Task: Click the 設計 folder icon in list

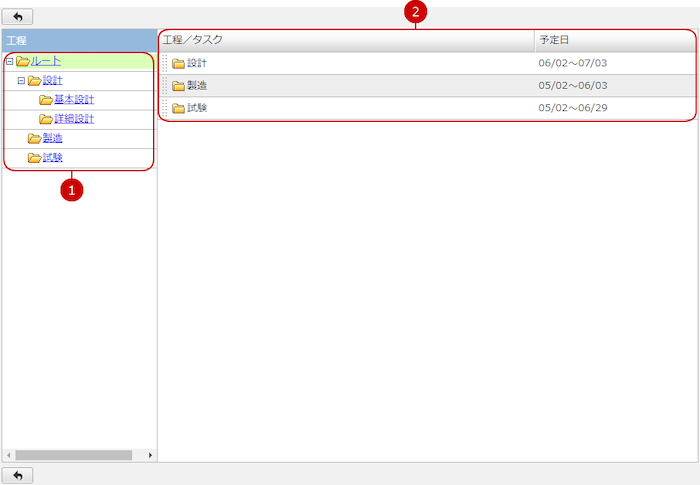Action: [179, 64]
